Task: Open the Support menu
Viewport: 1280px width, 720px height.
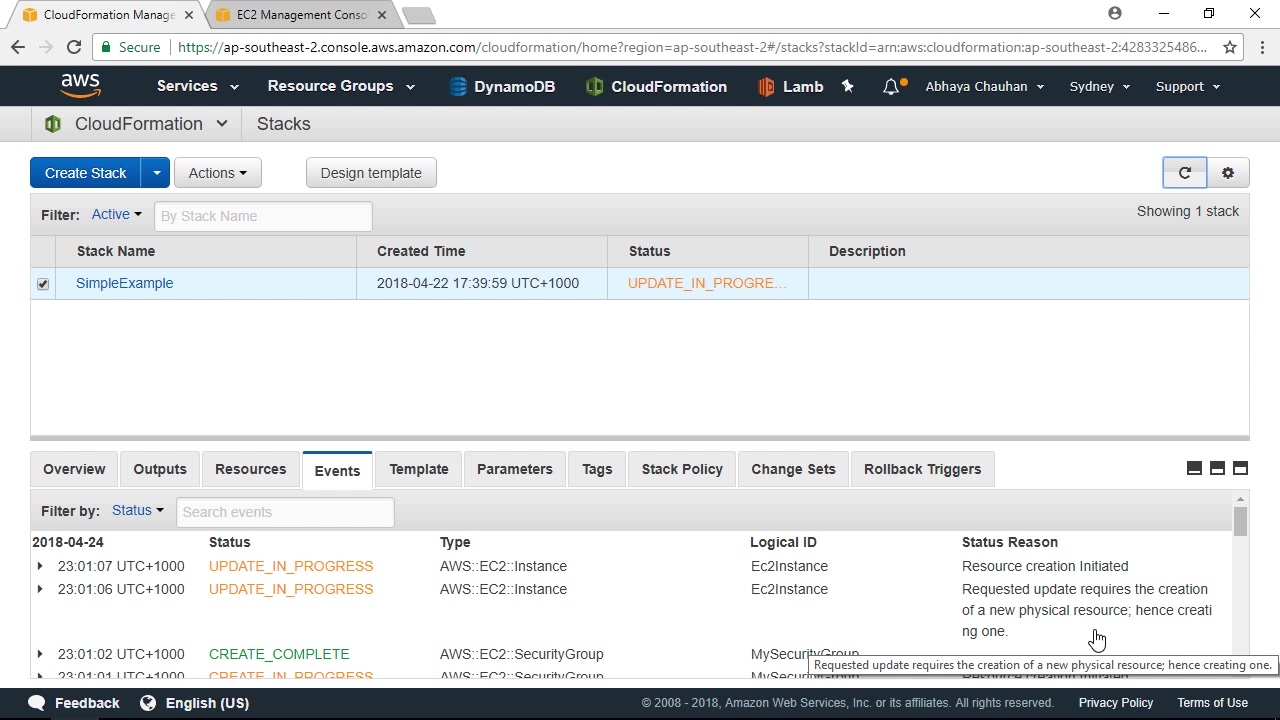Action: point(1188,87)
